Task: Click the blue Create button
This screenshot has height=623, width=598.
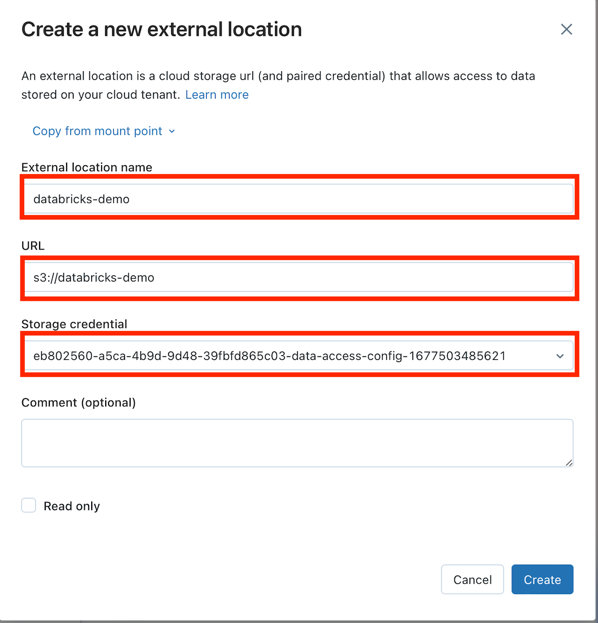Action: 542,579
